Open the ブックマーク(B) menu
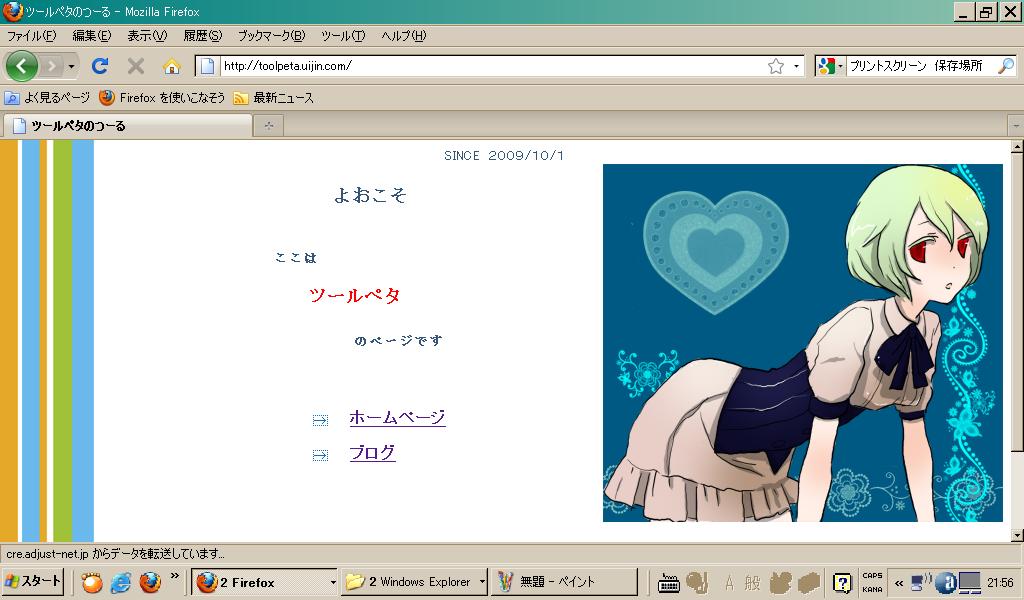1024x600 pixels. click(271, 36)
